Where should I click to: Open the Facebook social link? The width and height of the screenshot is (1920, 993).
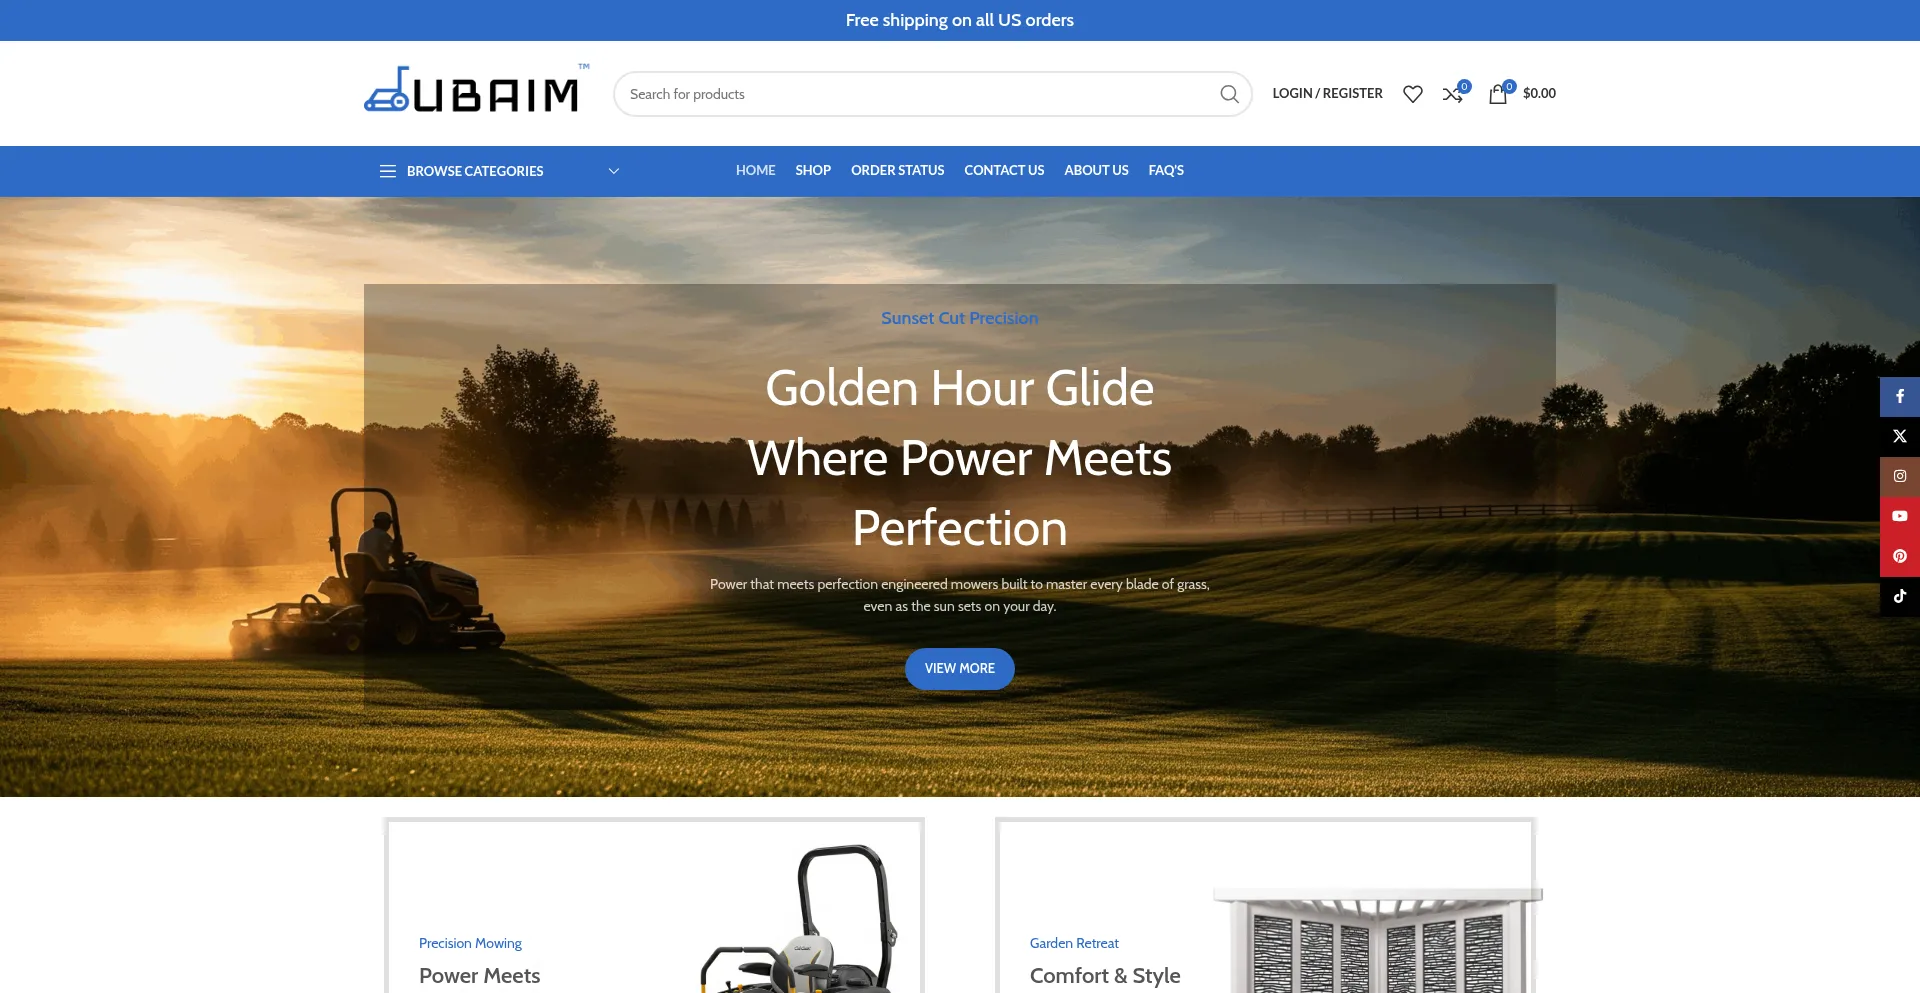pos(1899,397)
